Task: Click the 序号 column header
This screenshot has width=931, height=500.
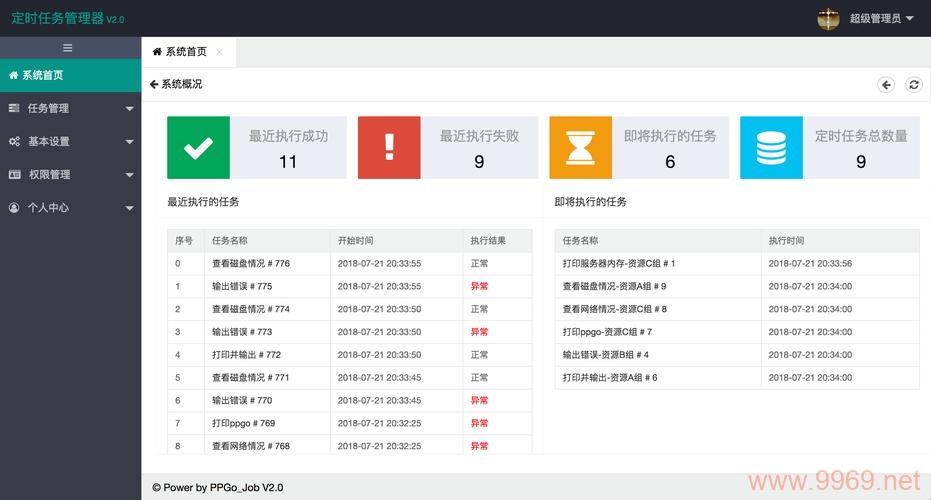Action: pyautogui.click(x=184, y=240)
